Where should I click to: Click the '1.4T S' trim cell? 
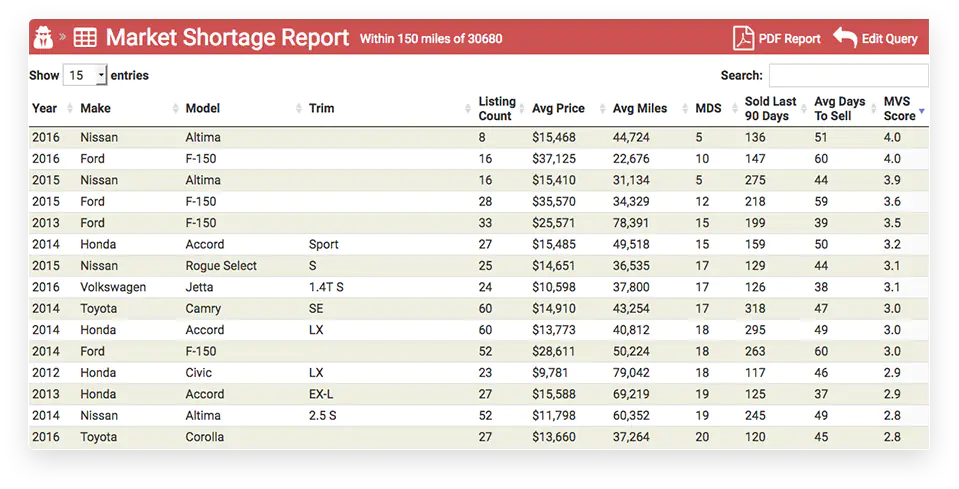coord(326,287)
